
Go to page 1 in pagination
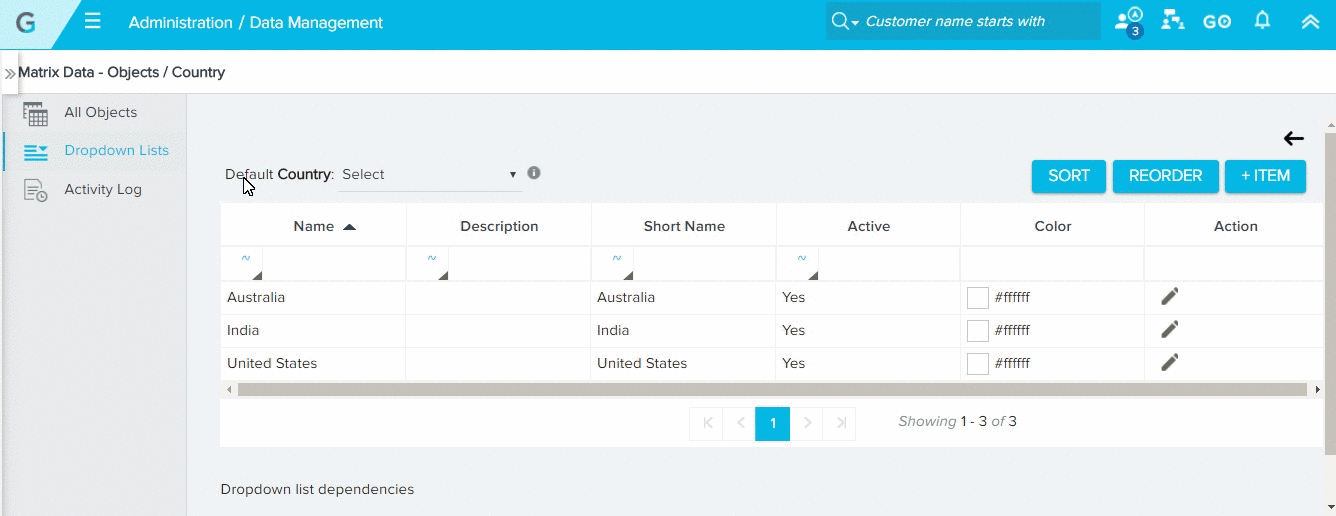[773, 423]
